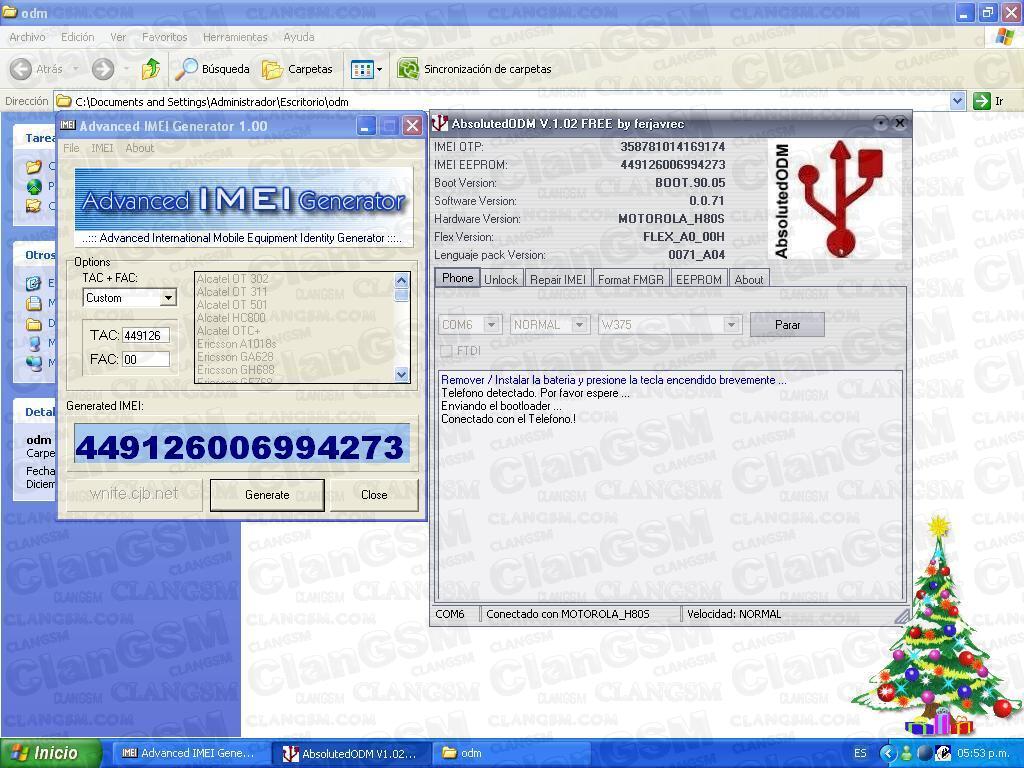Toggle the Carpetas folders pane
Viewport: 1024px width, 768px height.
click(x=297, y=69)
